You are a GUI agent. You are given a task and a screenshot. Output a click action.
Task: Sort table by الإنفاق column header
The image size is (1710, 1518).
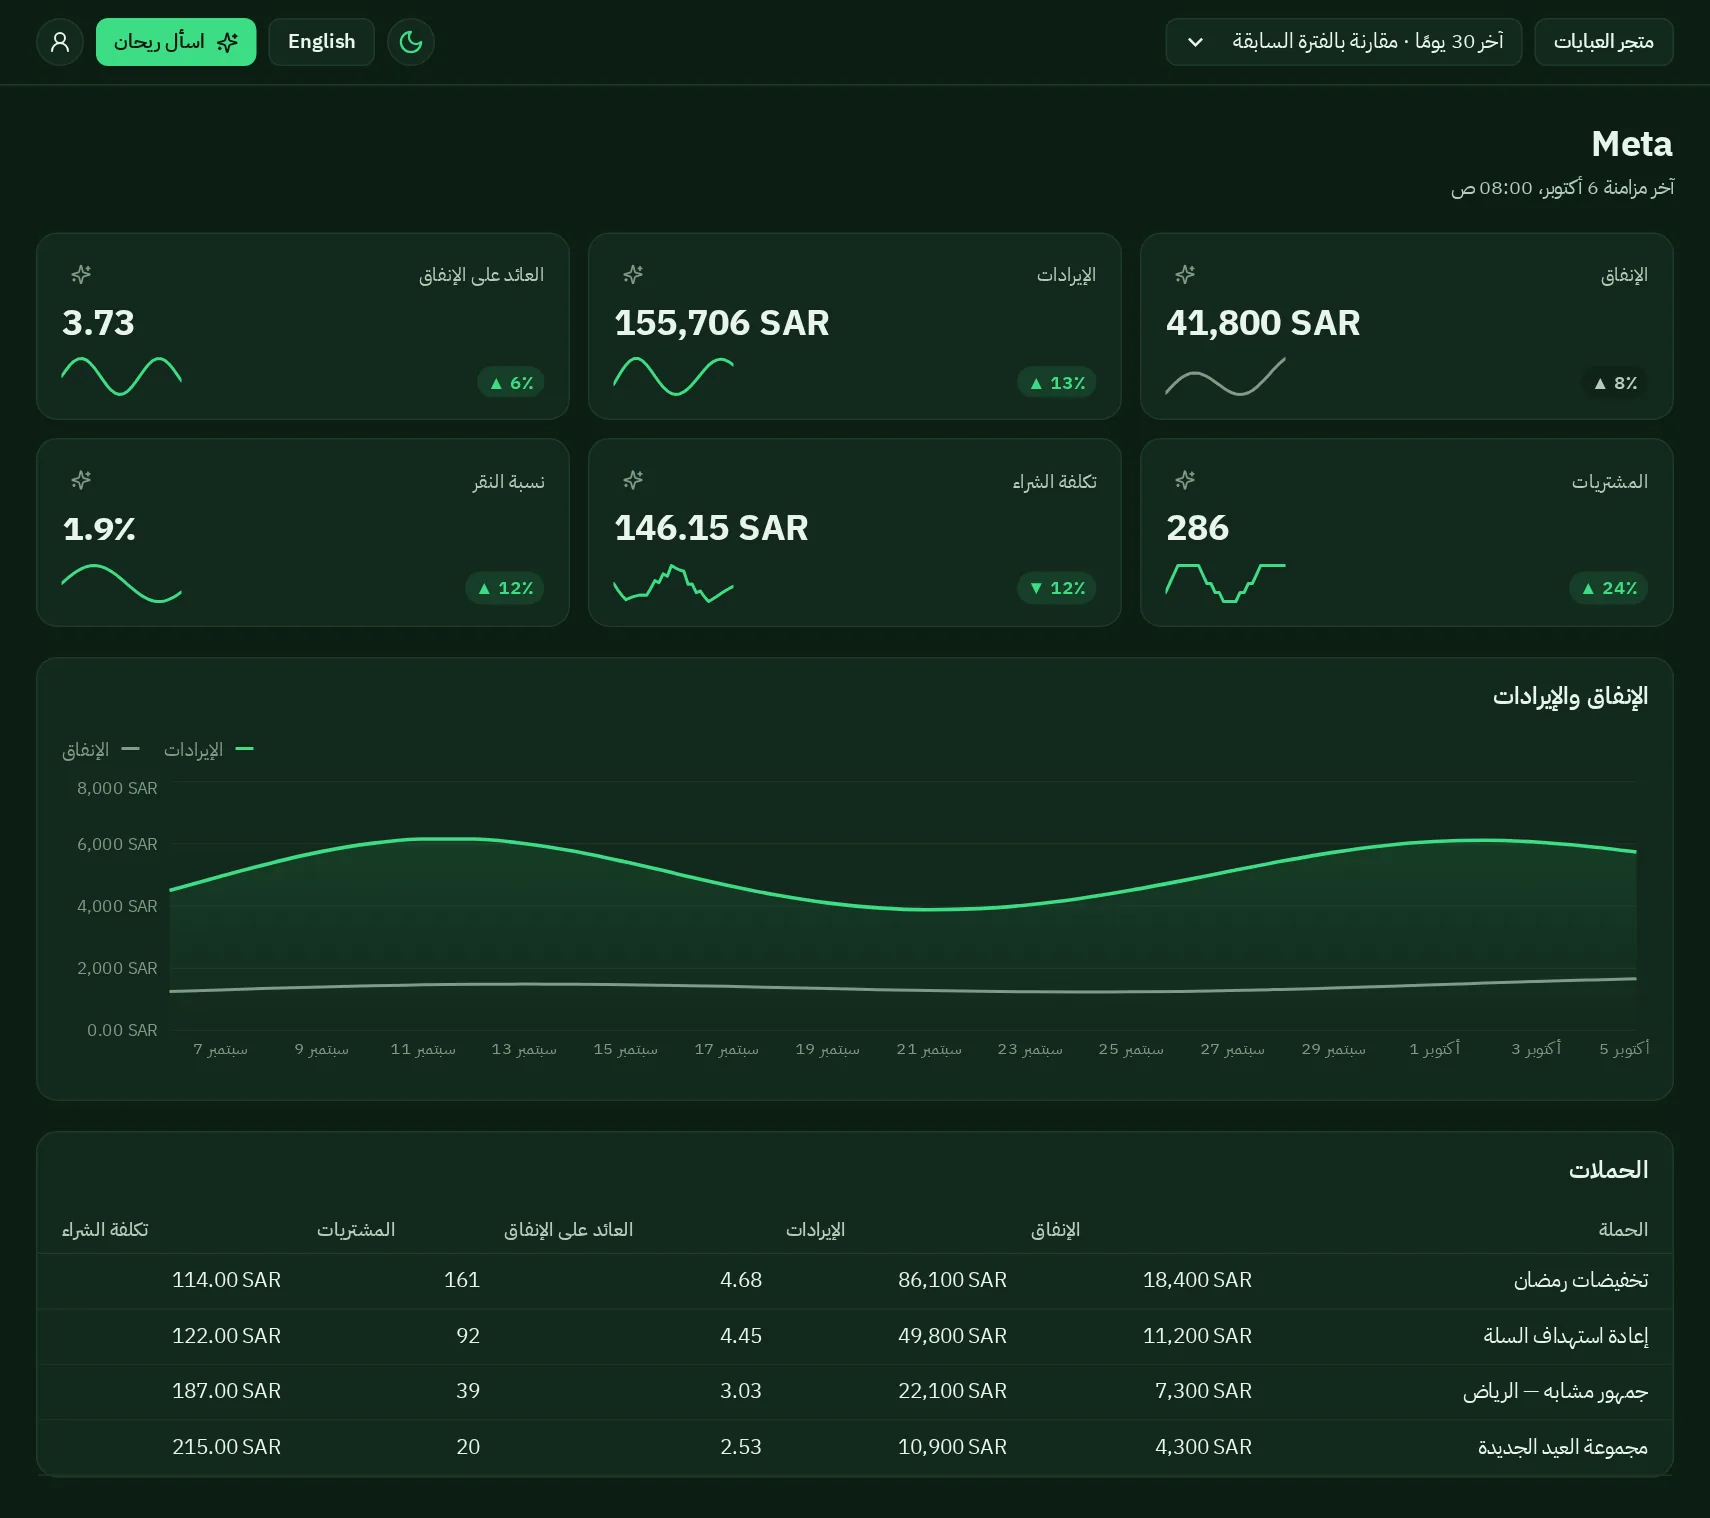[x=1055, y=1229]
